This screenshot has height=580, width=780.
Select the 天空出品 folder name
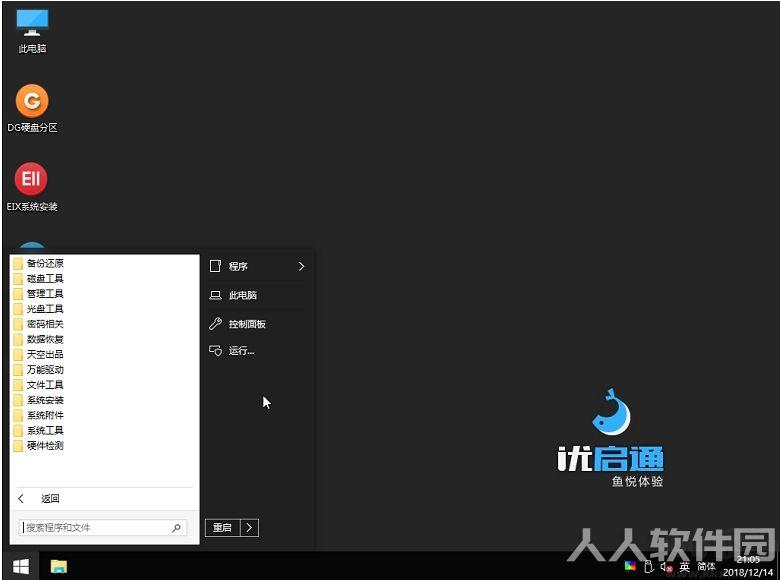click(45, 354)
